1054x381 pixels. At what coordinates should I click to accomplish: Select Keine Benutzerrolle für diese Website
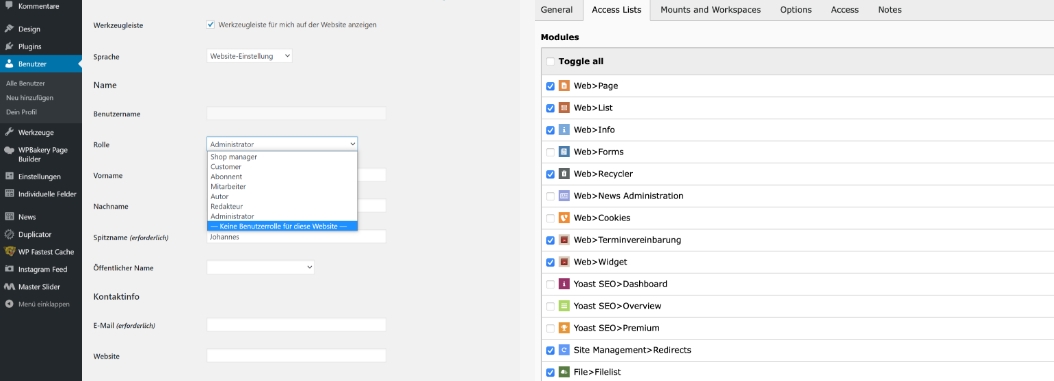point(282,226)
